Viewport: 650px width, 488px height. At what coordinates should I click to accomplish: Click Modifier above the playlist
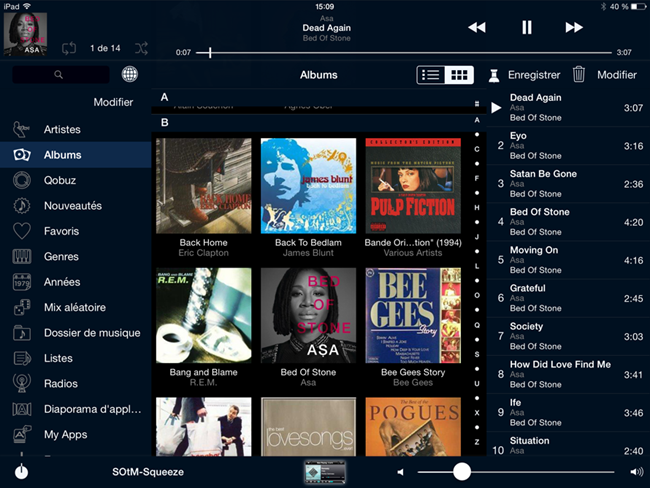coord(617,75)
